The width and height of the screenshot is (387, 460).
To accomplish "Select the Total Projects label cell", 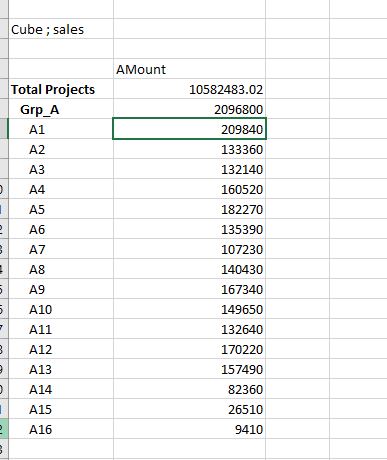I will point(61,89).
